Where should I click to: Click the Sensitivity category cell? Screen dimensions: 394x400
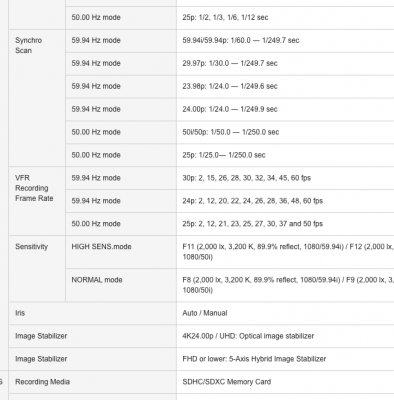coord(37,269)
